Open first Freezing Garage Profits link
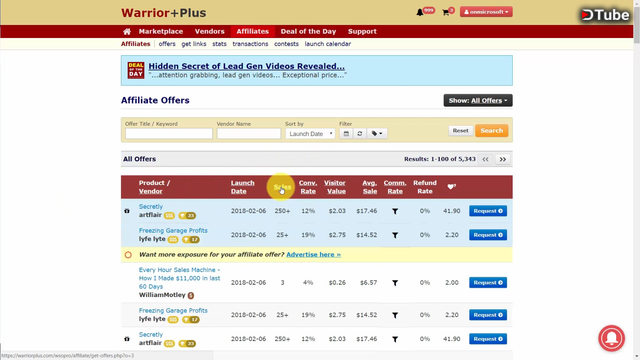The image size is (640, 360). tap(173, 231)
